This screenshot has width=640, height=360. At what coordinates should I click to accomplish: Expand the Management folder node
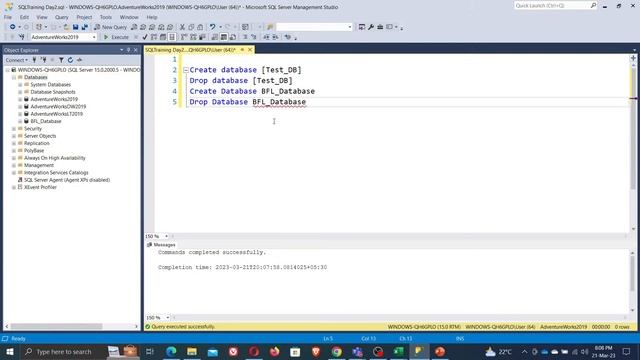click(13, 165)
